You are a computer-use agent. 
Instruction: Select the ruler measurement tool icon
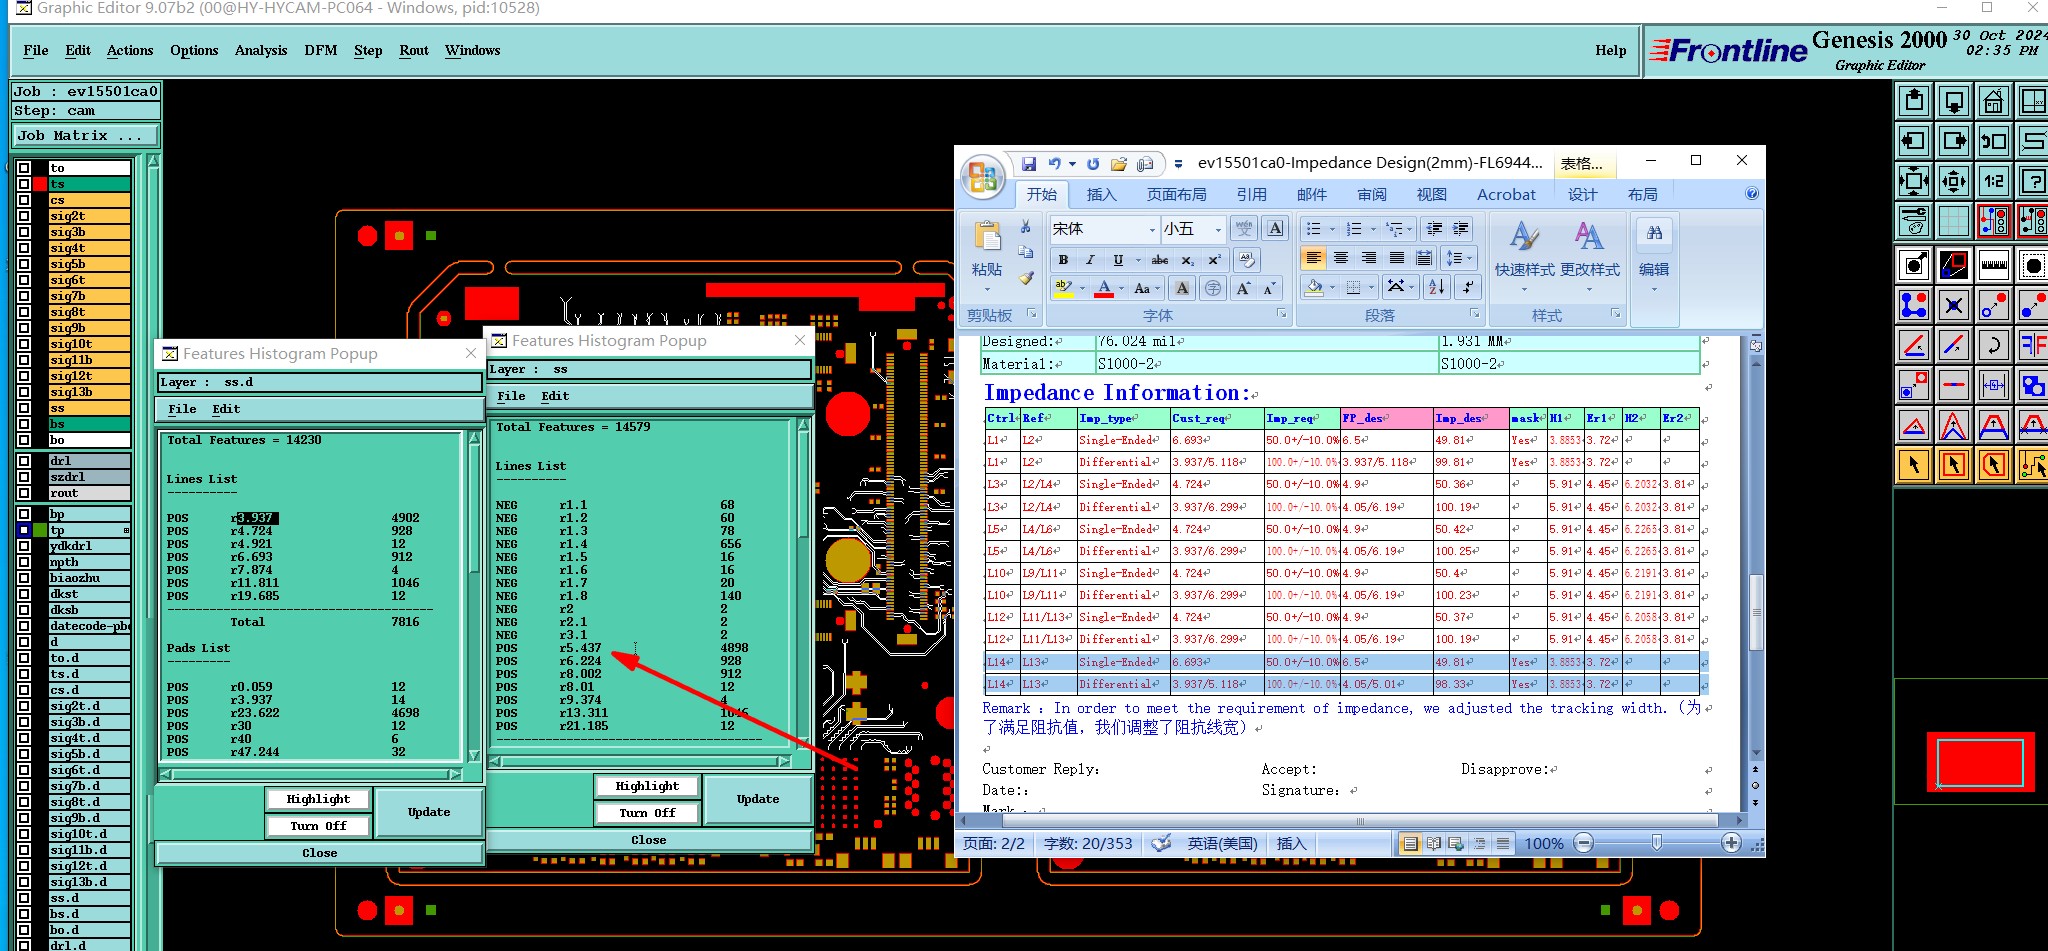[x=1993, y=265]
